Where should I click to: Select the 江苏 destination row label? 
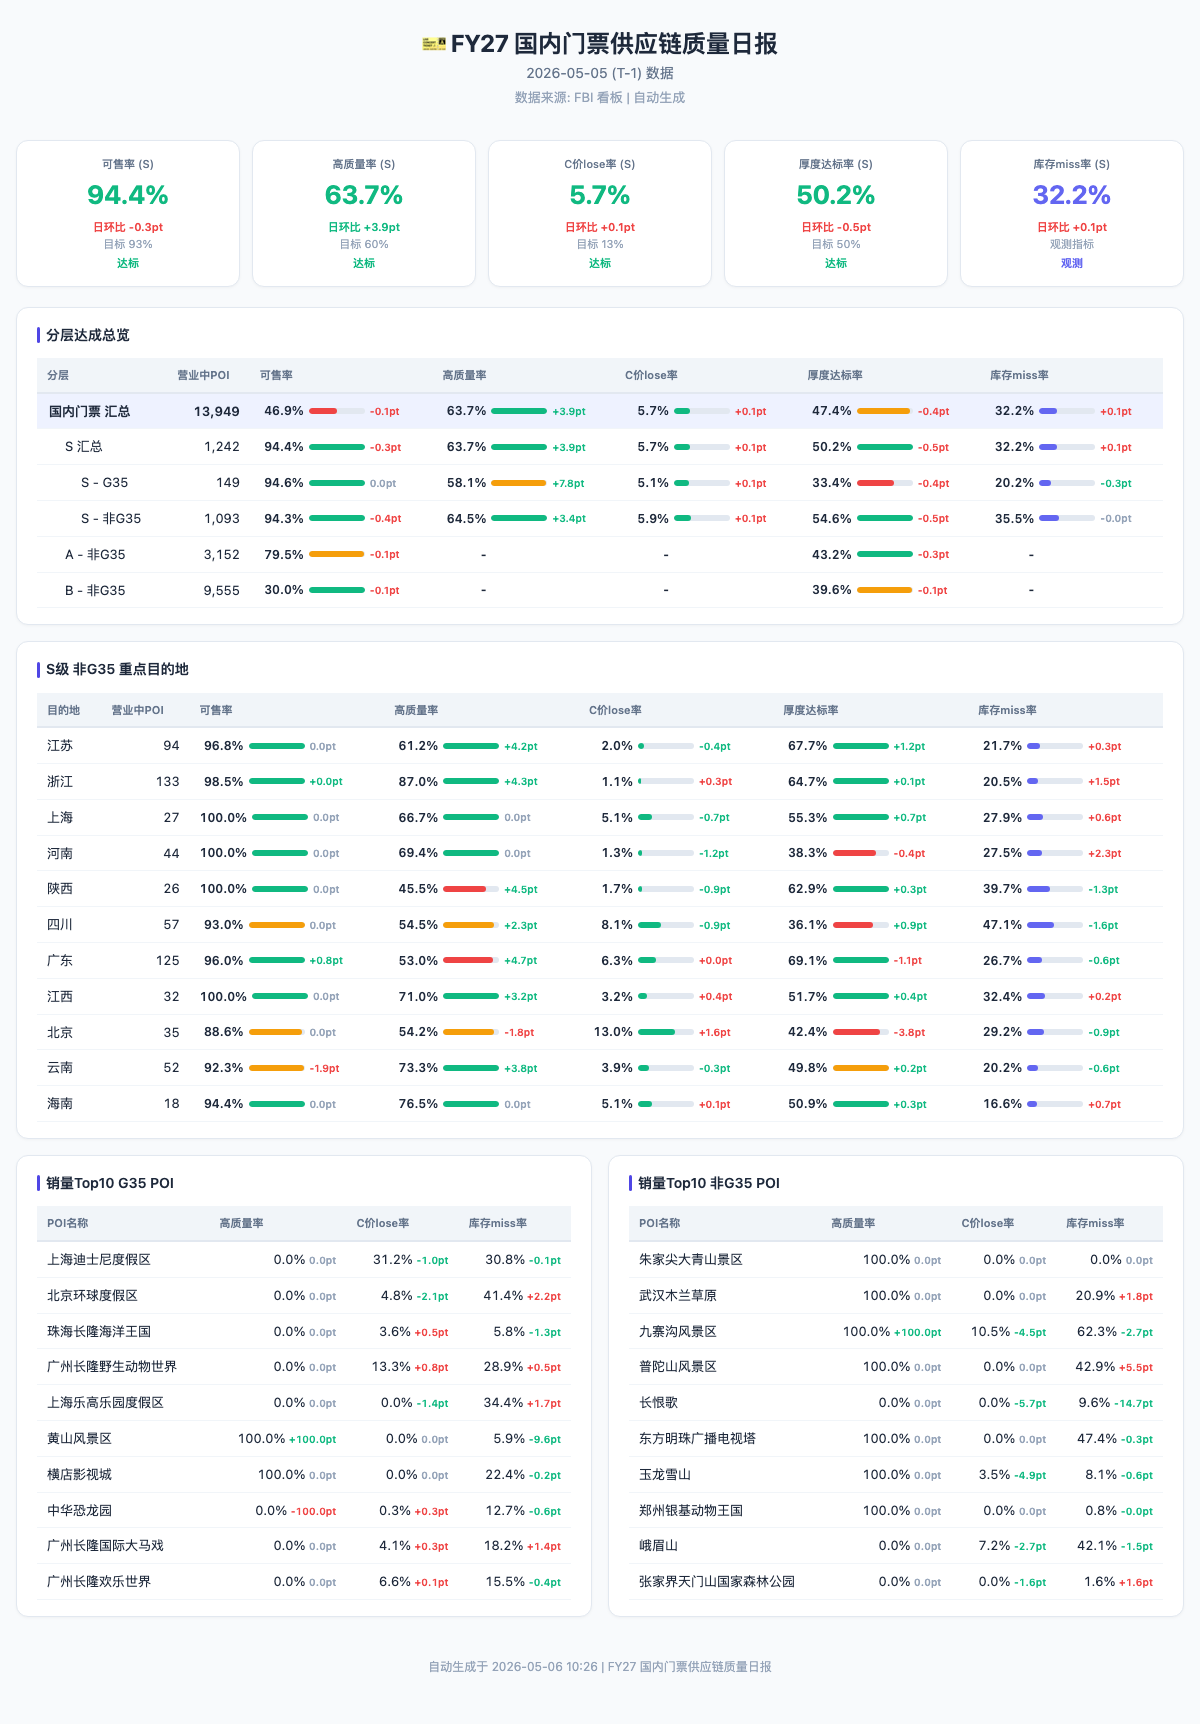[60, 746]
